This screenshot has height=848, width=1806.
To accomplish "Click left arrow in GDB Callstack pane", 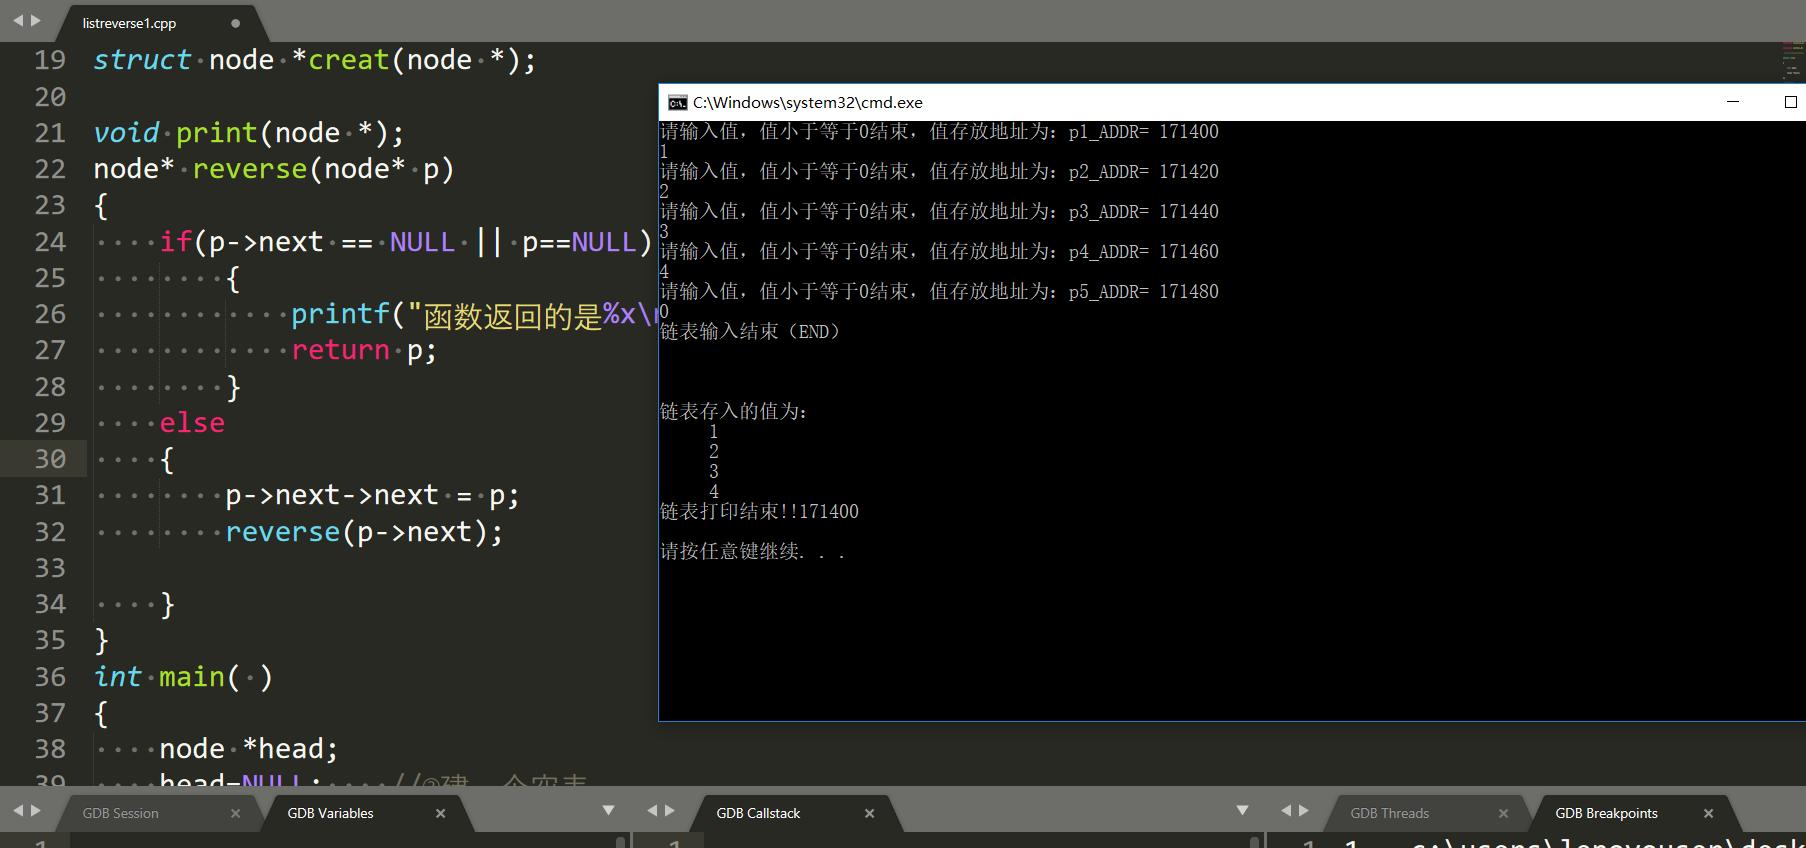I will pyautogui.click(x=651, y=810).
